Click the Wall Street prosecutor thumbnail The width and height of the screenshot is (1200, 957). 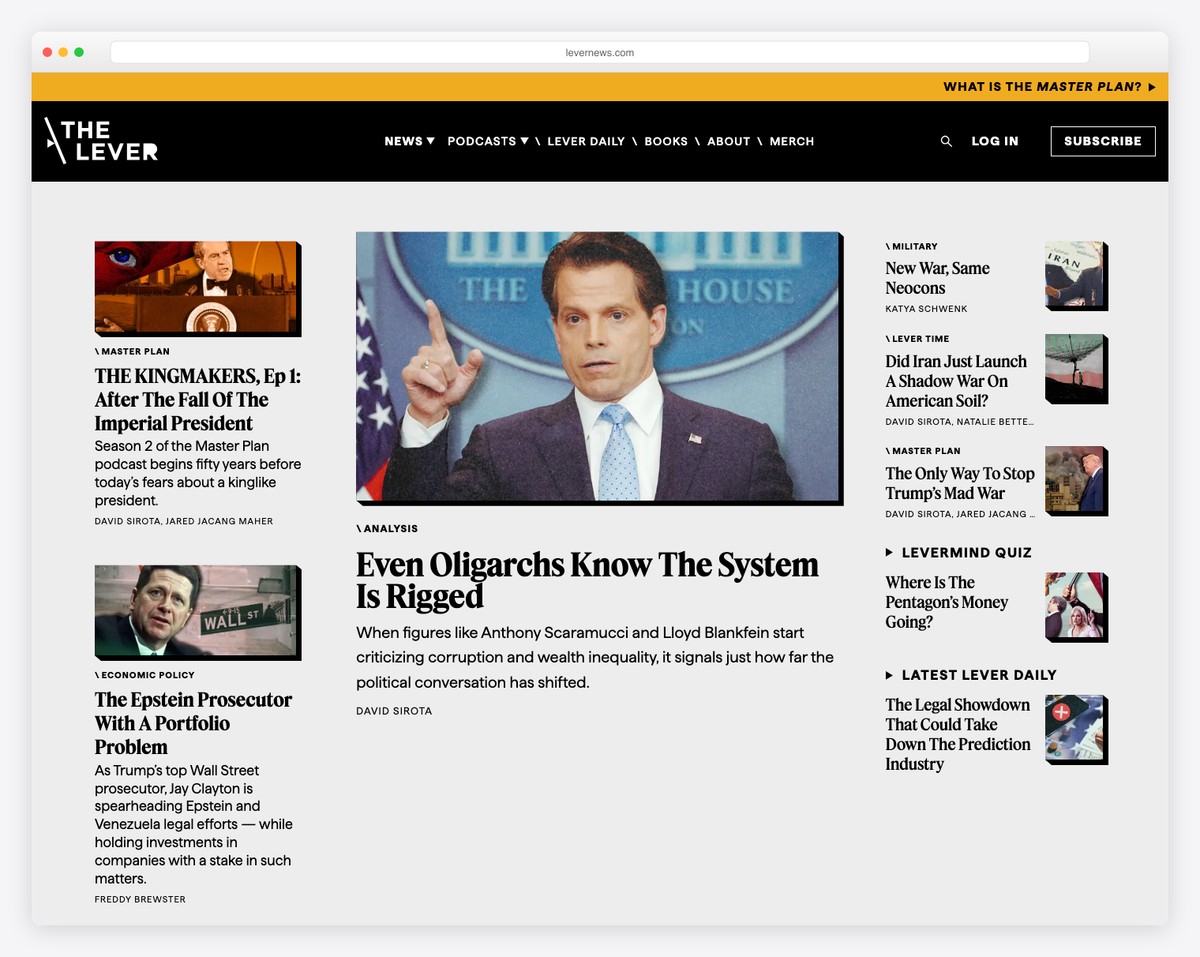[x=197, y=610]
